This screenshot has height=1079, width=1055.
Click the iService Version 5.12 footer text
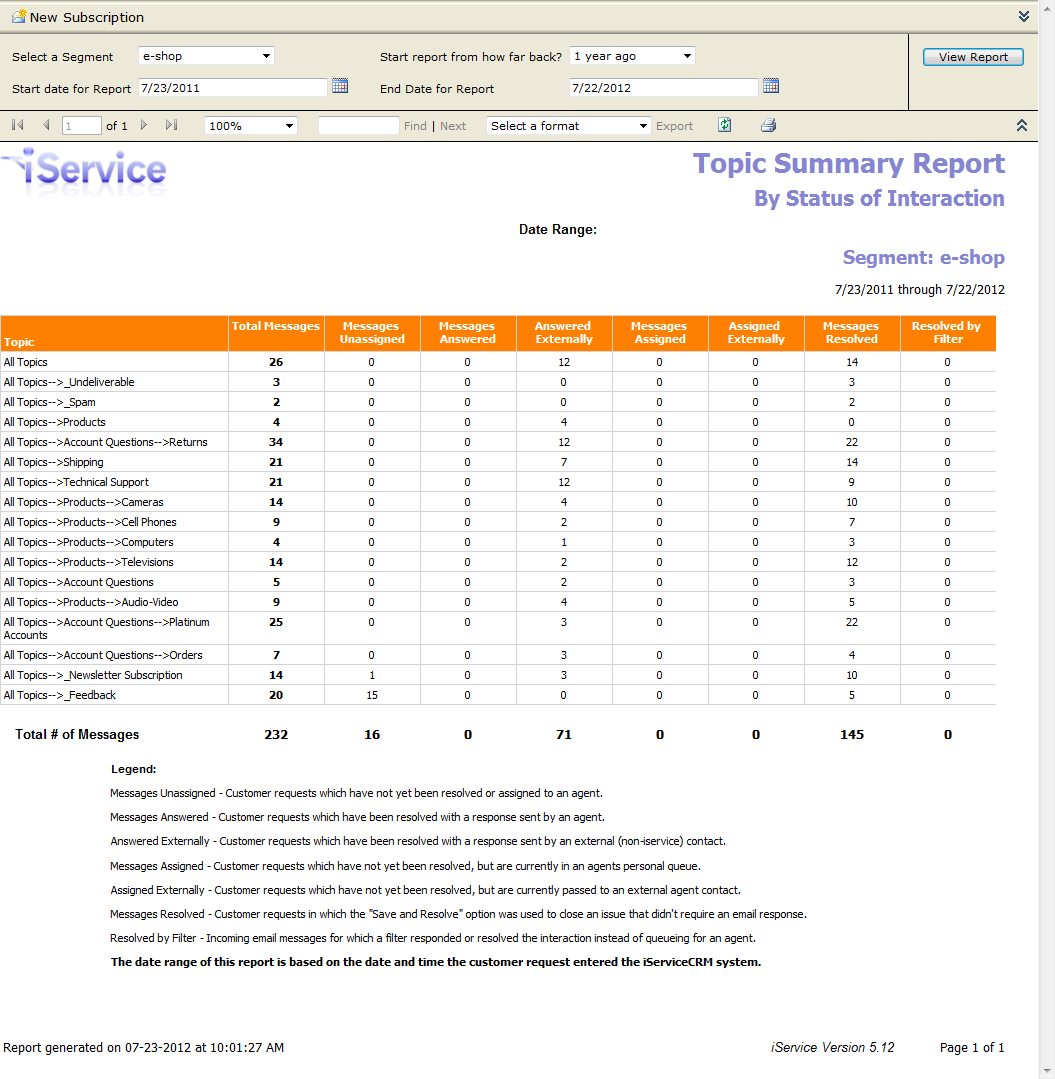(x=833, y=1047)
